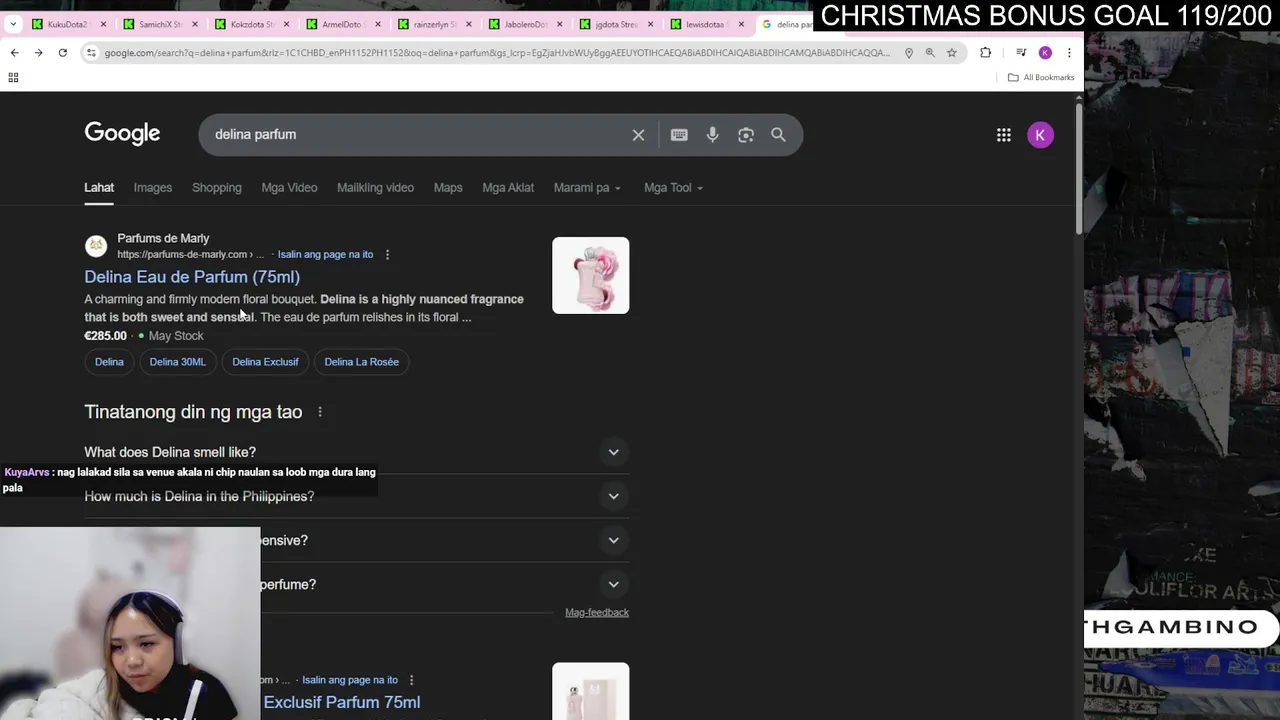Click the Delina 30ML sitelink chip
Viewport: 1280px width, 720px height.
pyautogui.click(x=177, y=362)
